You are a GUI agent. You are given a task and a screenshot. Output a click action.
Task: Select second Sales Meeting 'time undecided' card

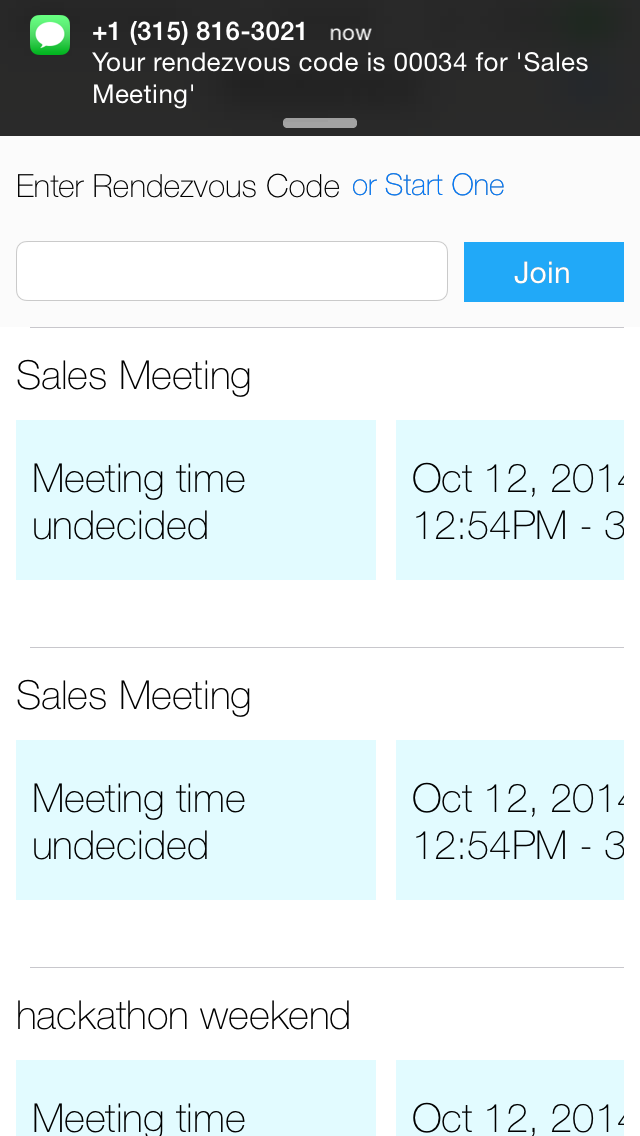tap(196, 820)
